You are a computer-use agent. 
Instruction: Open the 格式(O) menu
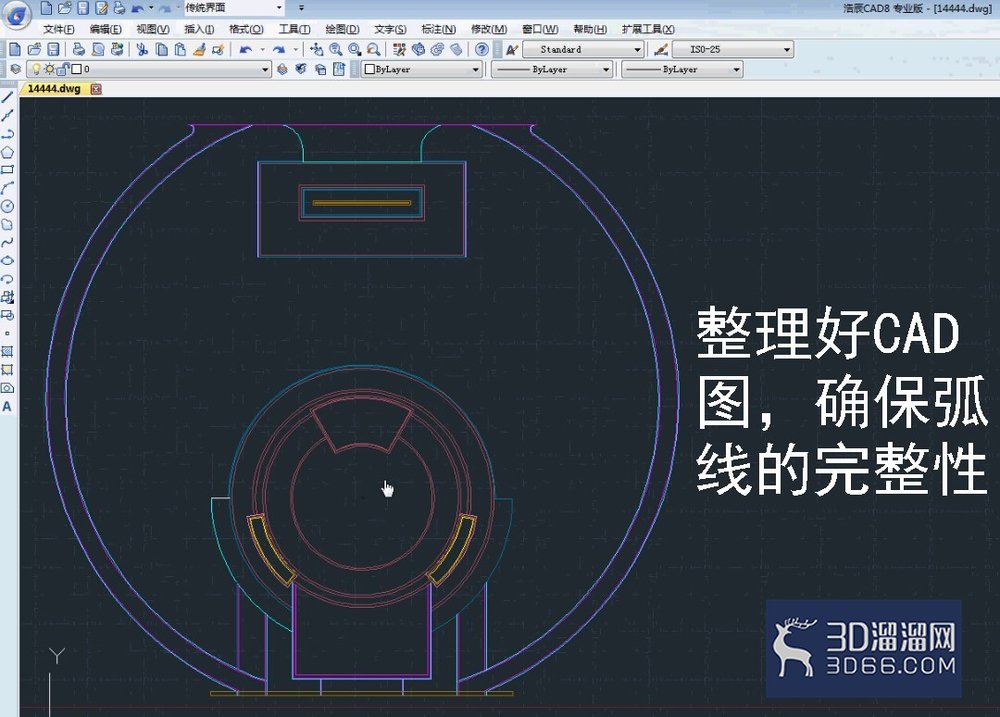tap(246, 29)
